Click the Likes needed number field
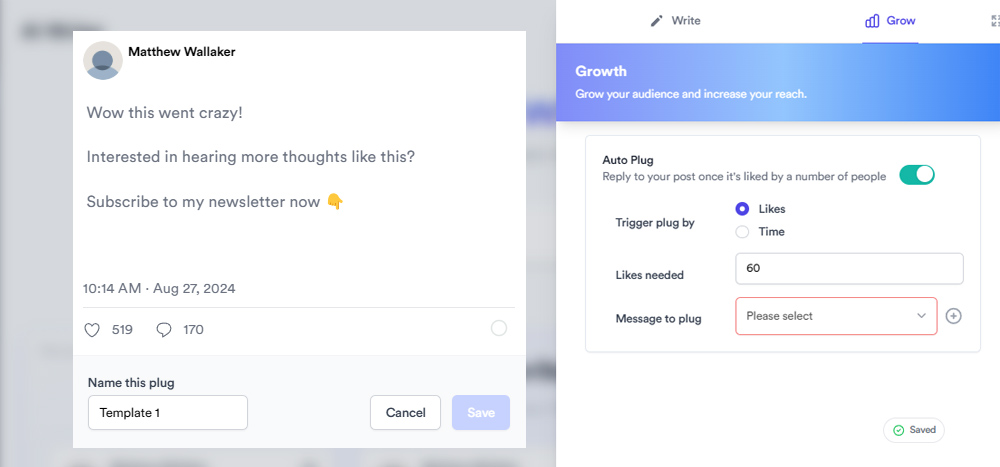The height and width of the screenshot is (467, 1000). pyautogui.click(x=849, y=269)
